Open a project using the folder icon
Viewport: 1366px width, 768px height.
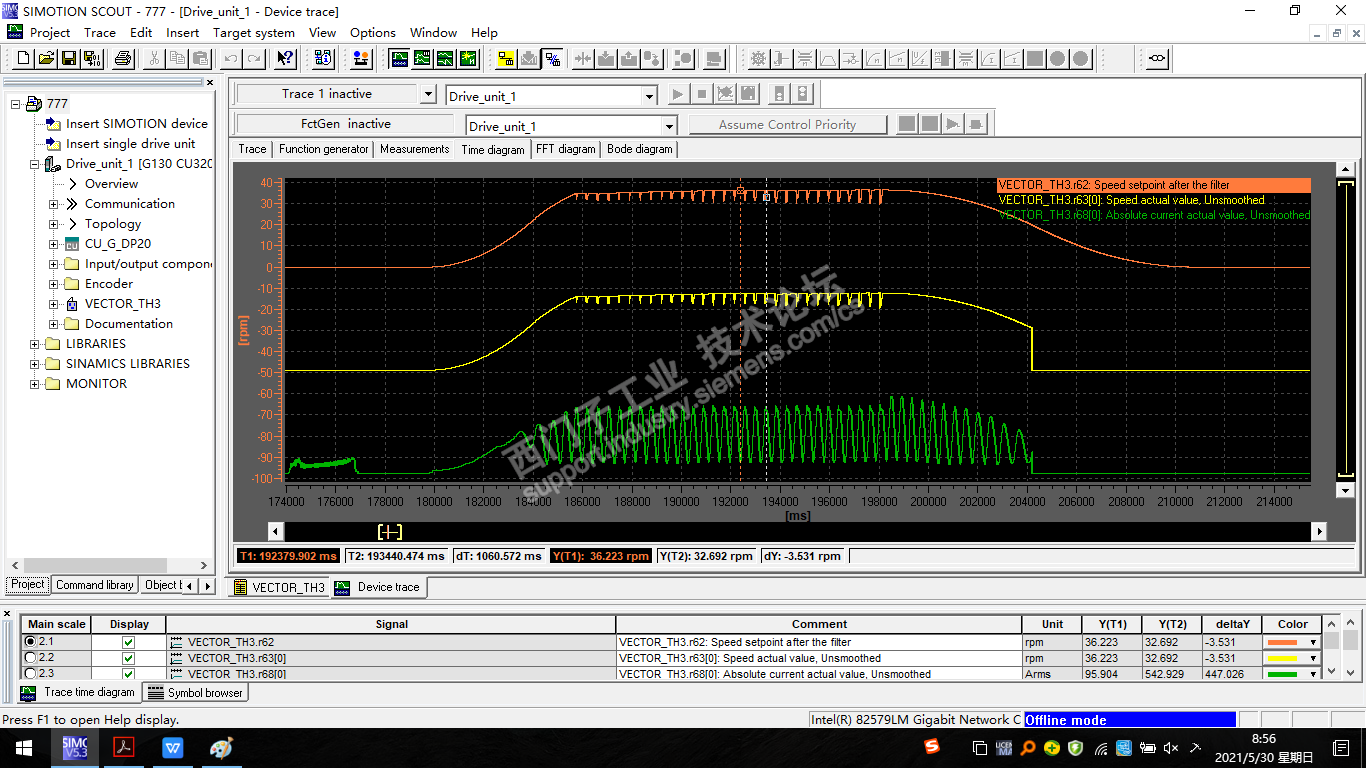(x=46, y=59)
